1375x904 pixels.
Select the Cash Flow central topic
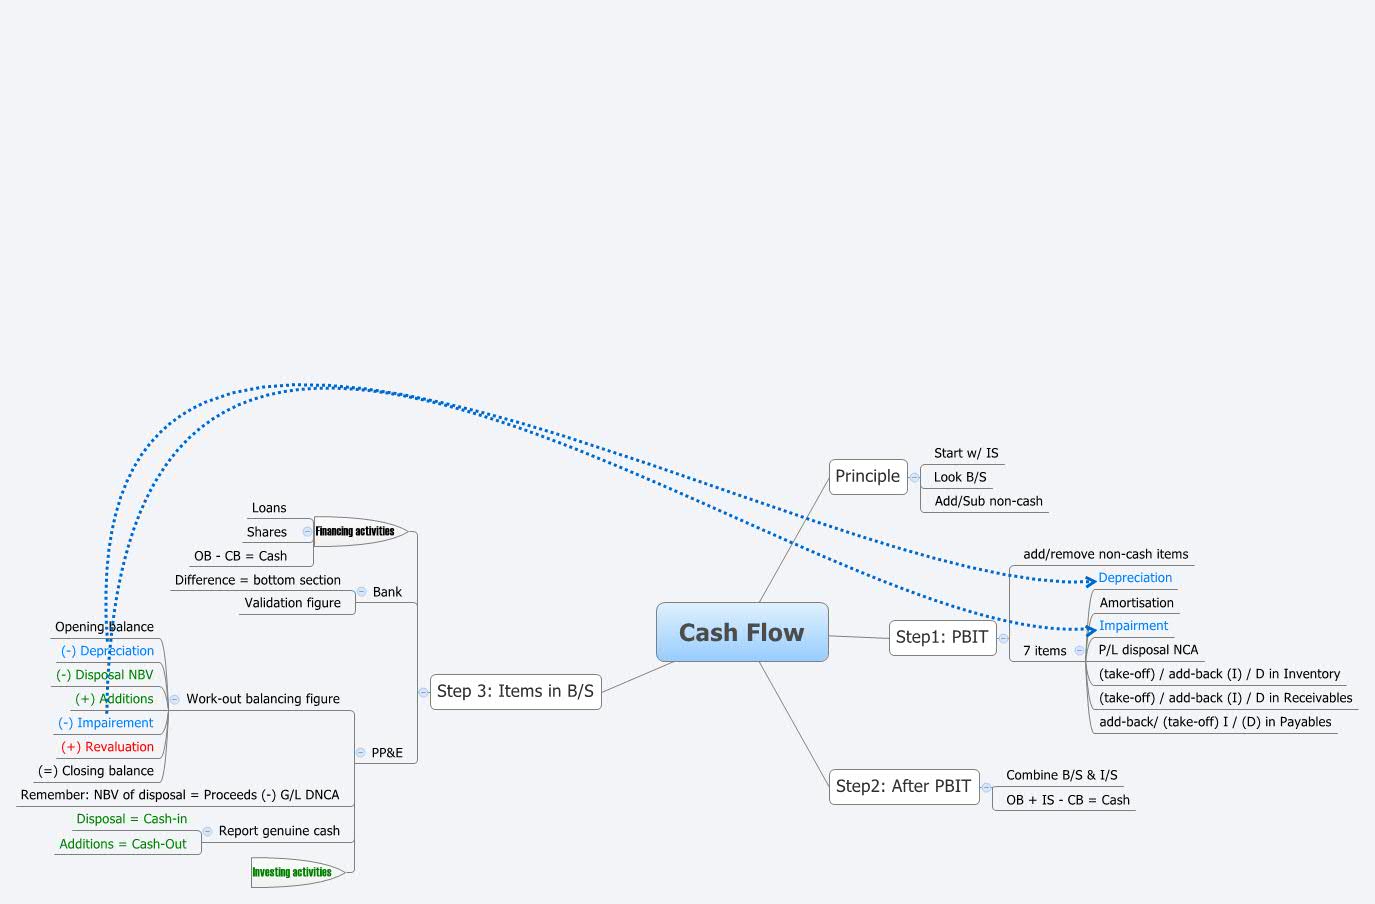click(742, 632)
